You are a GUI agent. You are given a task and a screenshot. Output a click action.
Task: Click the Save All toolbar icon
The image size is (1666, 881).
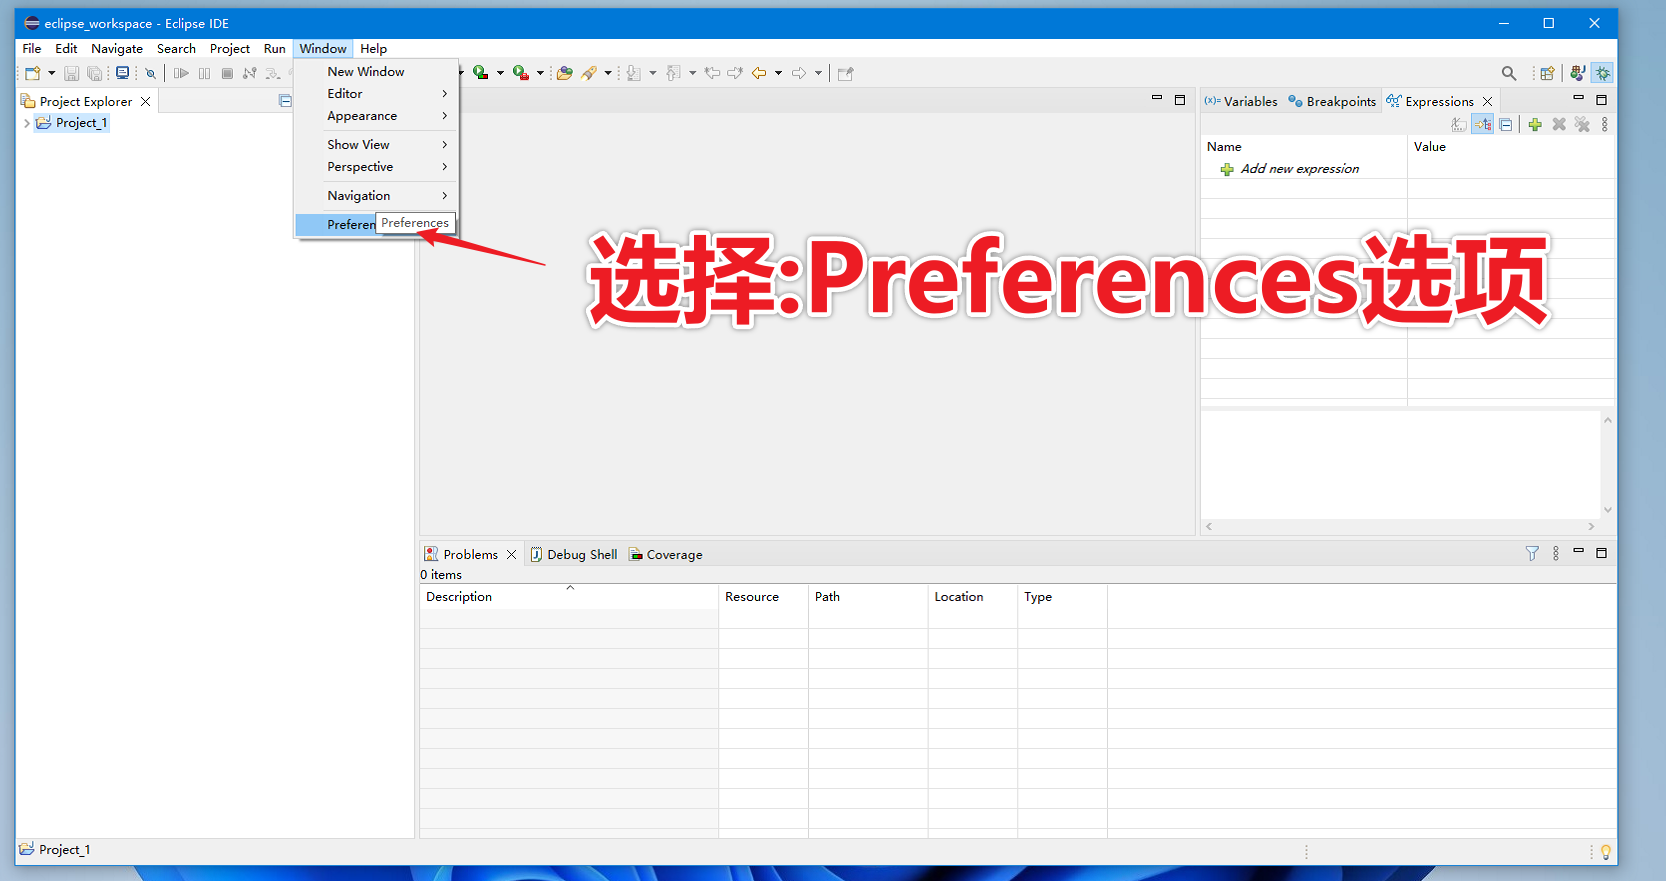click(x=95, y=73)
